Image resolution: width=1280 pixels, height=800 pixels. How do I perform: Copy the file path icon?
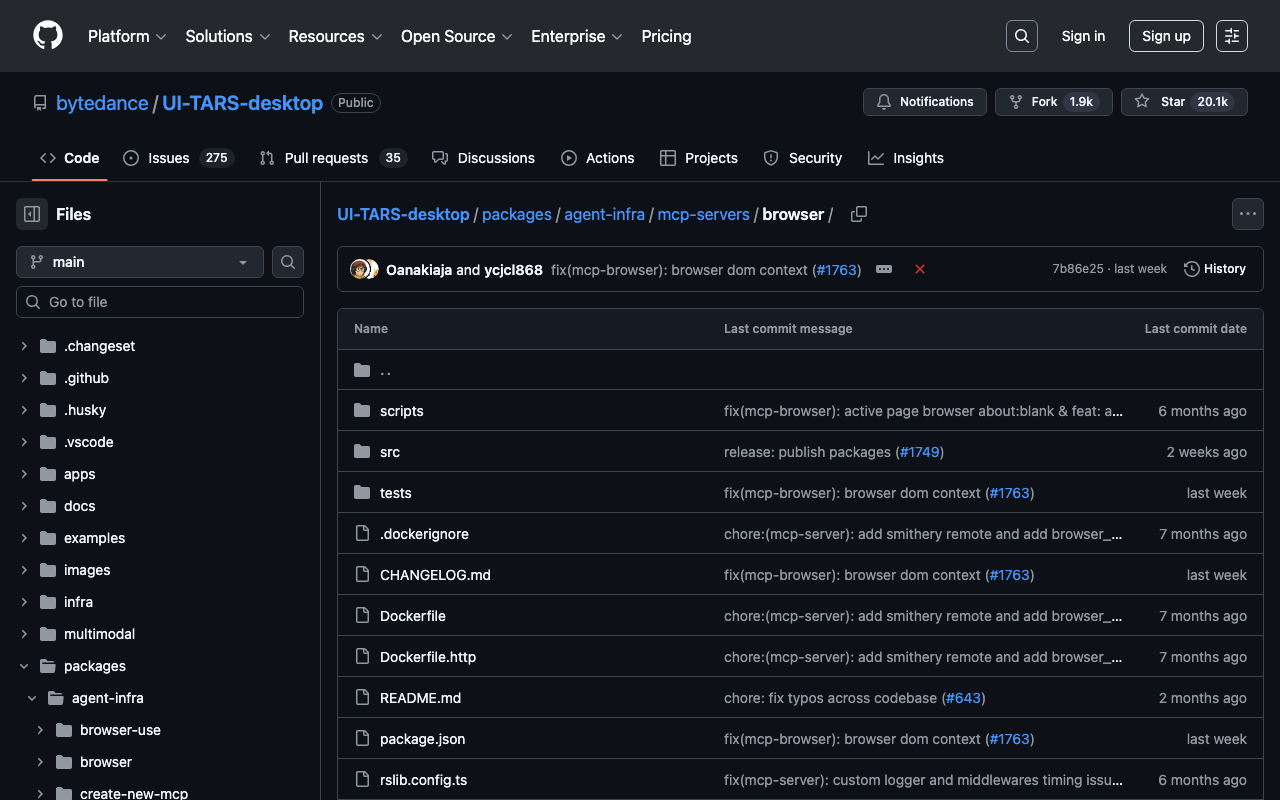click(x=858, y=214)
